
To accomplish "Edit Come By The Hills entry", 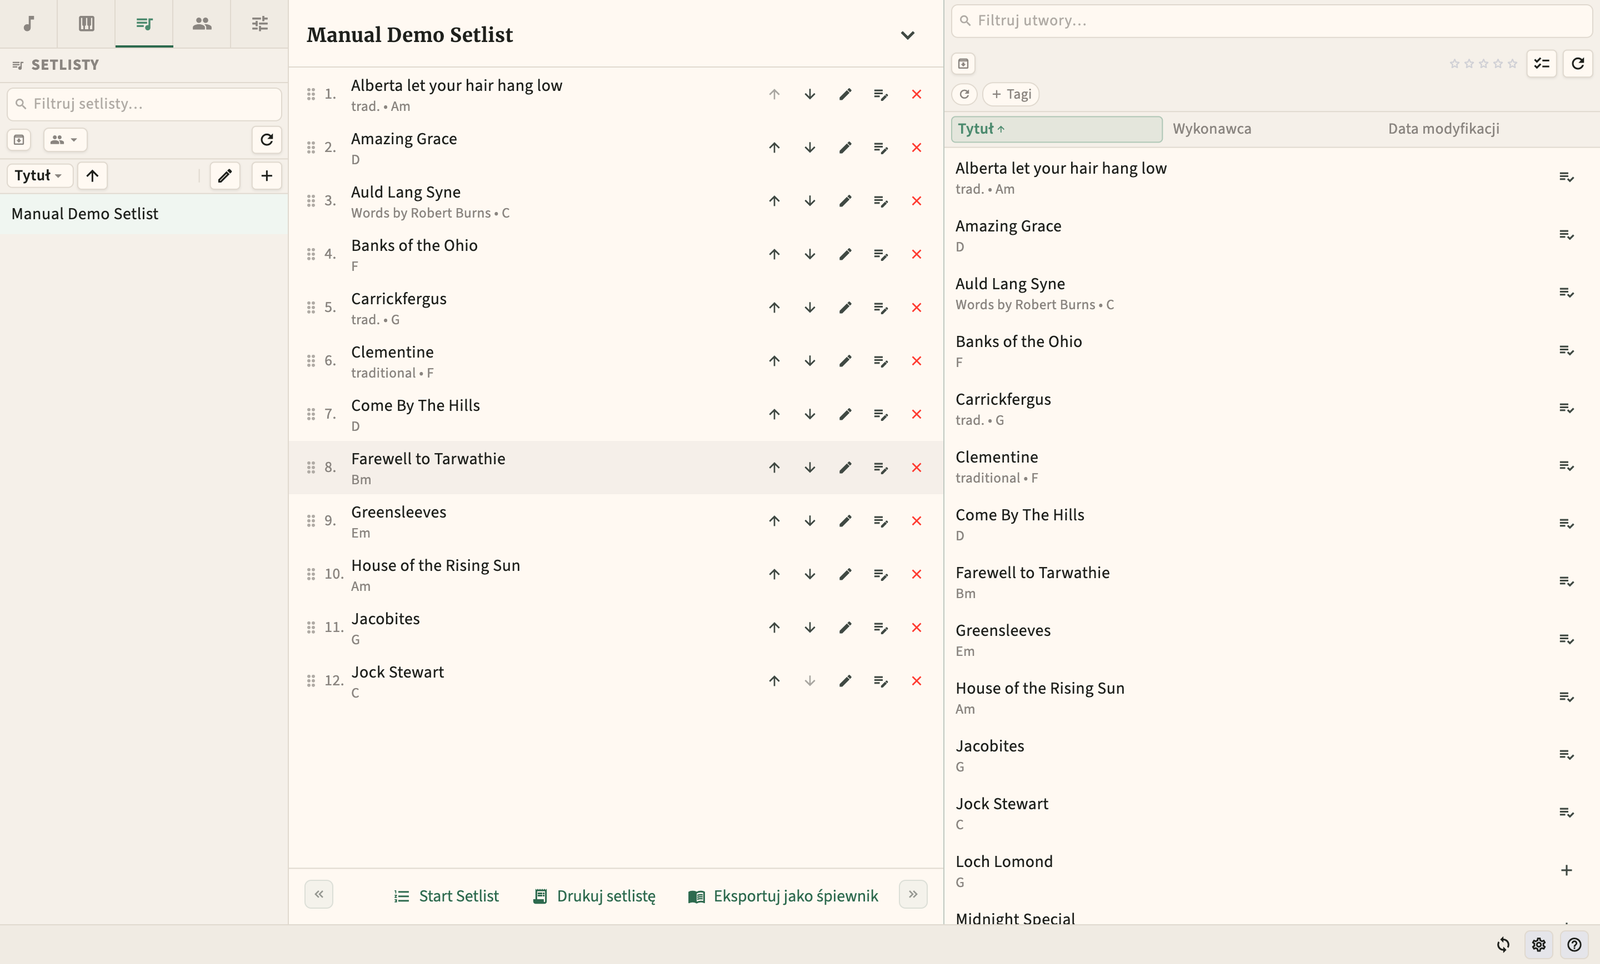I will (x=845, y=414).
